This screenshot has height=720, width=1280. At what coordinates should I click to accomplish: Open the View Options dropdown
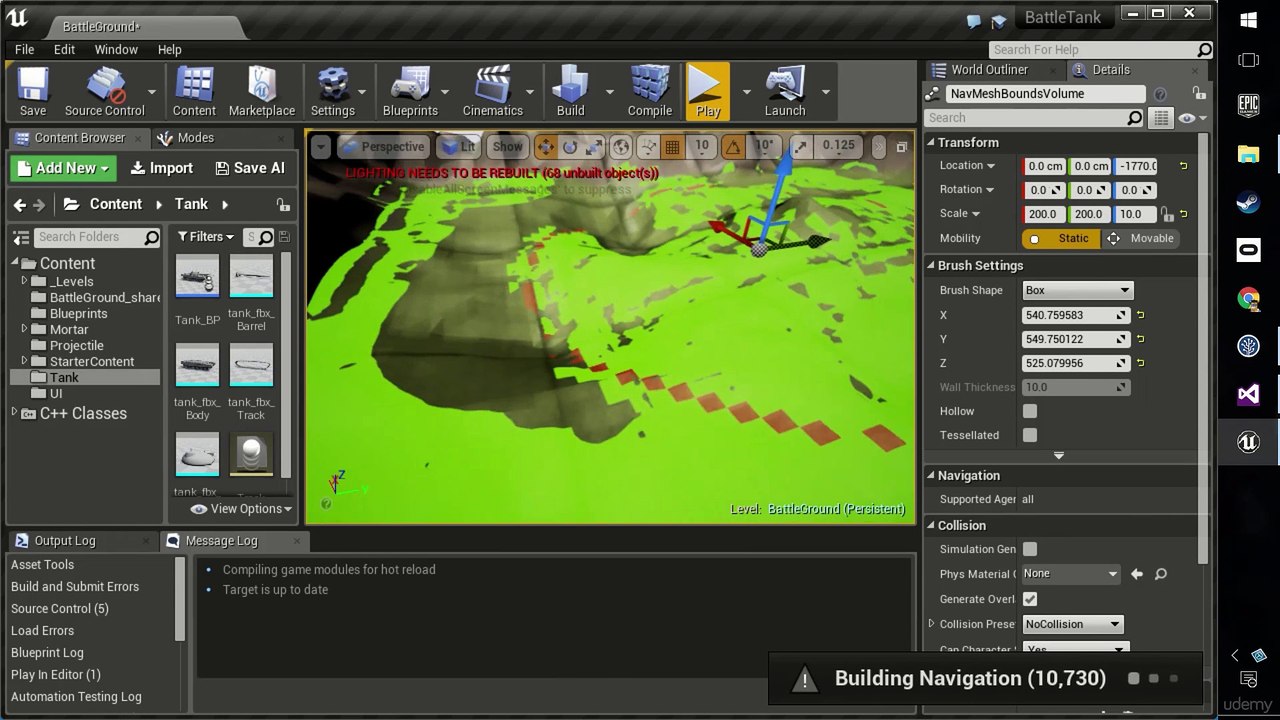tap(241, 509)
